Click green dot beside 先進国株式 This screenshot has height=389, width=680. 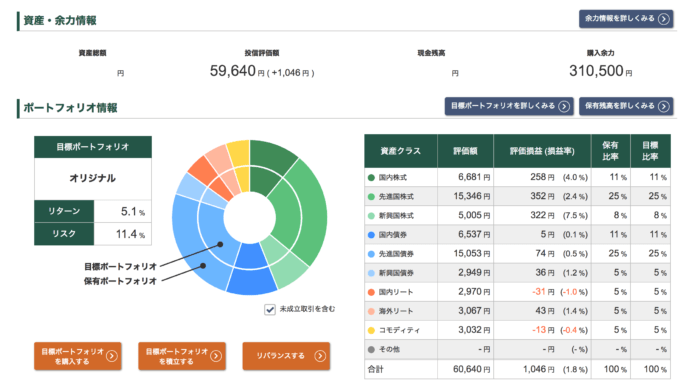pos(371,197)
